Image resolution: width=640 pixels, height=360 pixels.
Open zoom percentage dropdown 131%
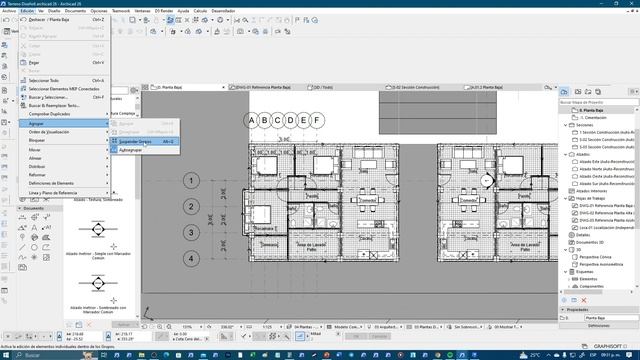point(201,327)
